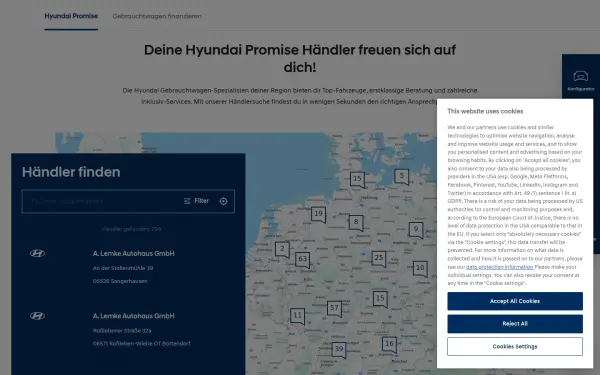Select map cluster marker 63

[x=302, y=260]
